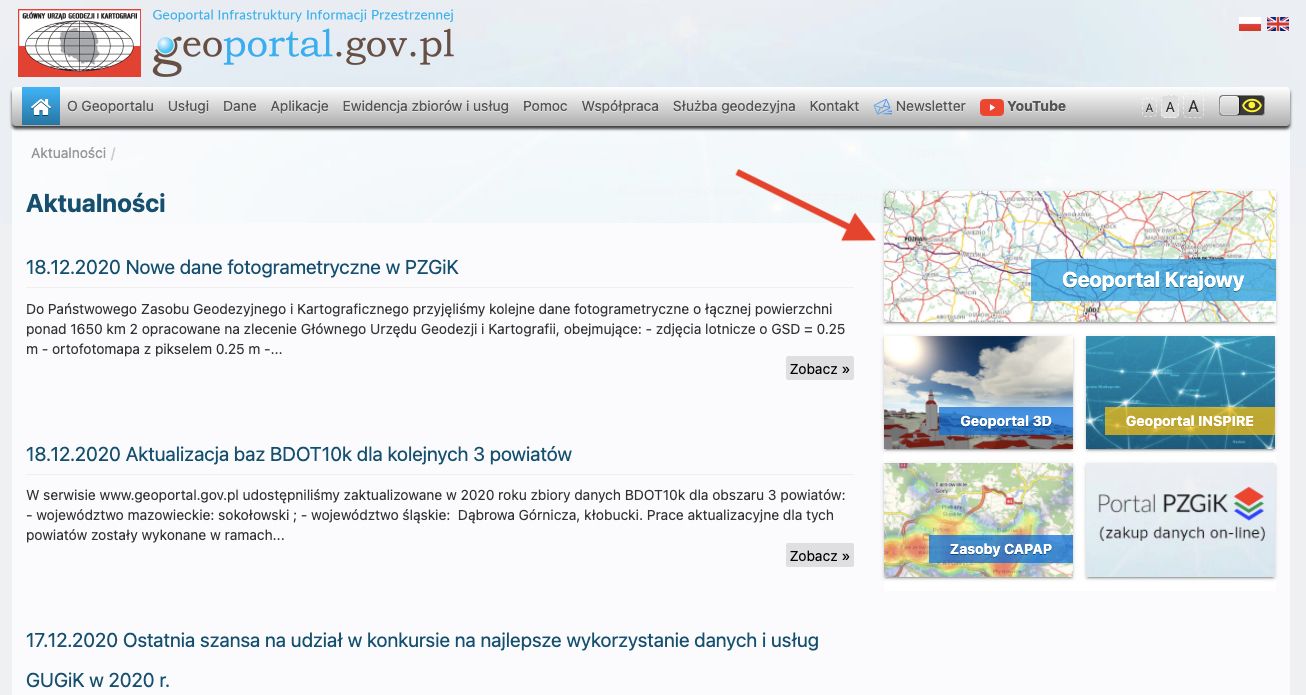Open the O Geoportalu menu item
Viewport: 1306px width, 695px height.
point(110,106)
